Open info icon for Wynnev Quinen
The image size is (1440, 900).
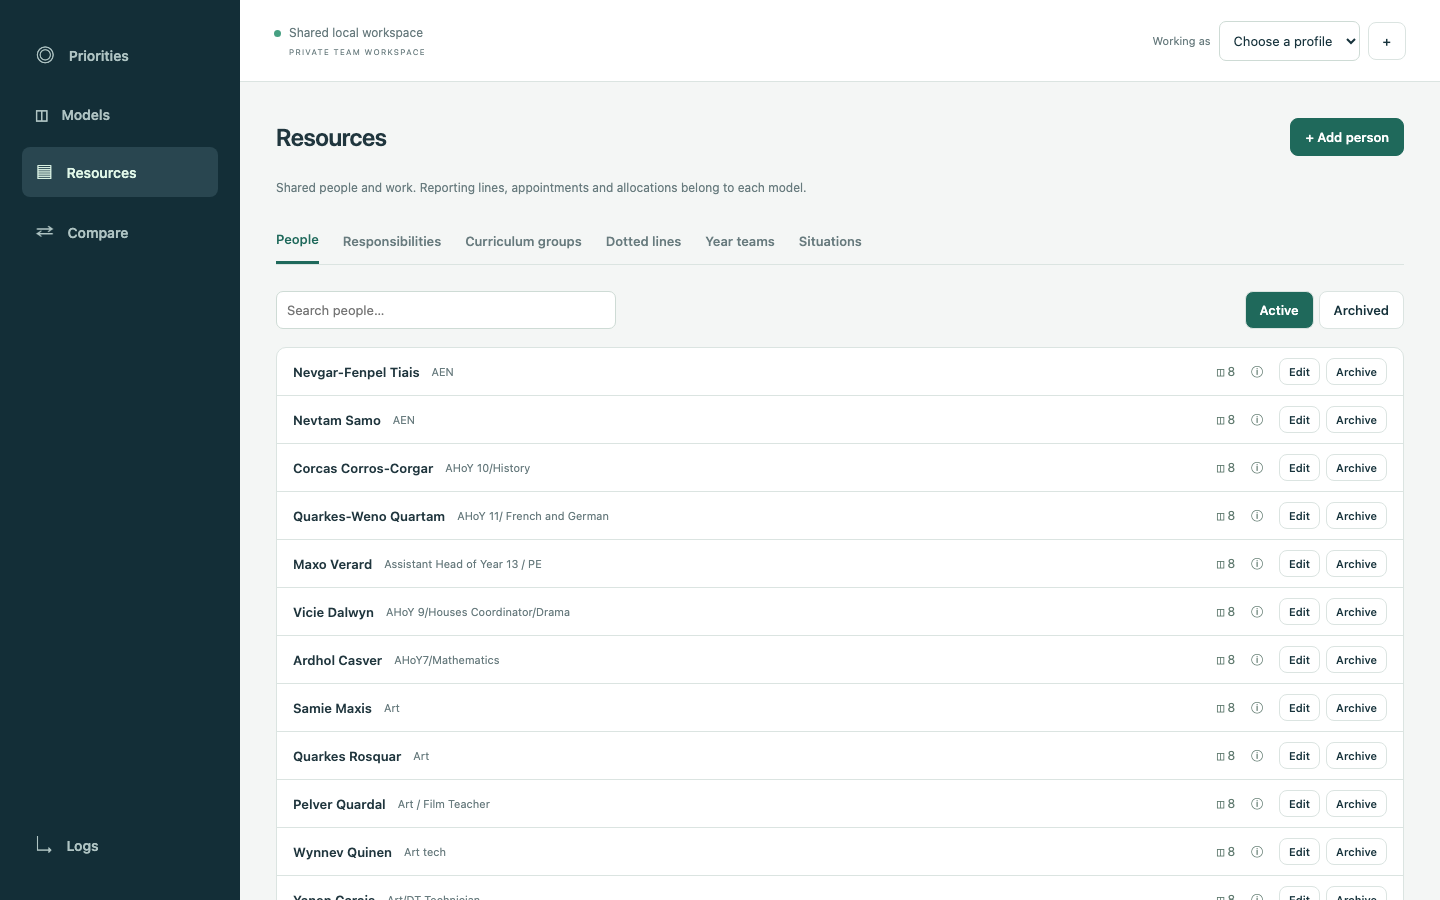1257,852
